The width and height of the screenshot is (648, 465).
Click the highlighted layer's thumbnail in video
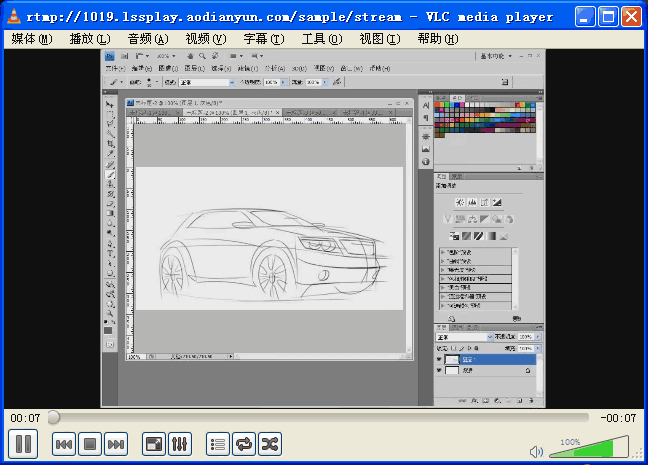pos(452,359)
